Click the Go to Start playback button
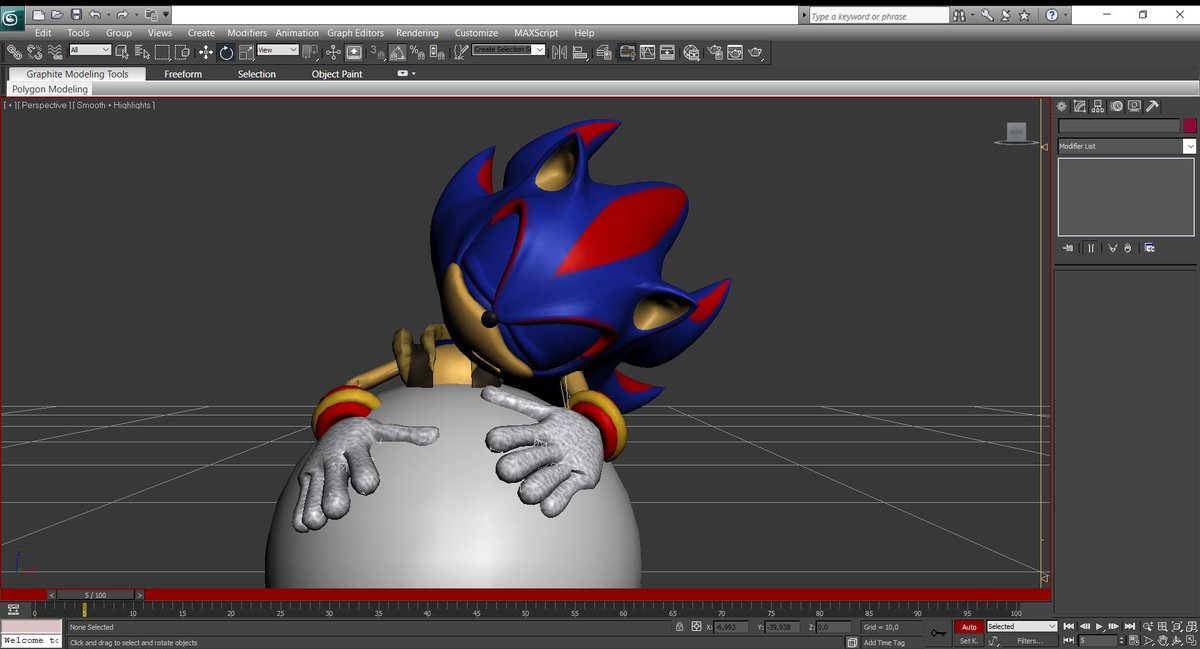This screenshot has width=1200, height=649. point(1069,626)
